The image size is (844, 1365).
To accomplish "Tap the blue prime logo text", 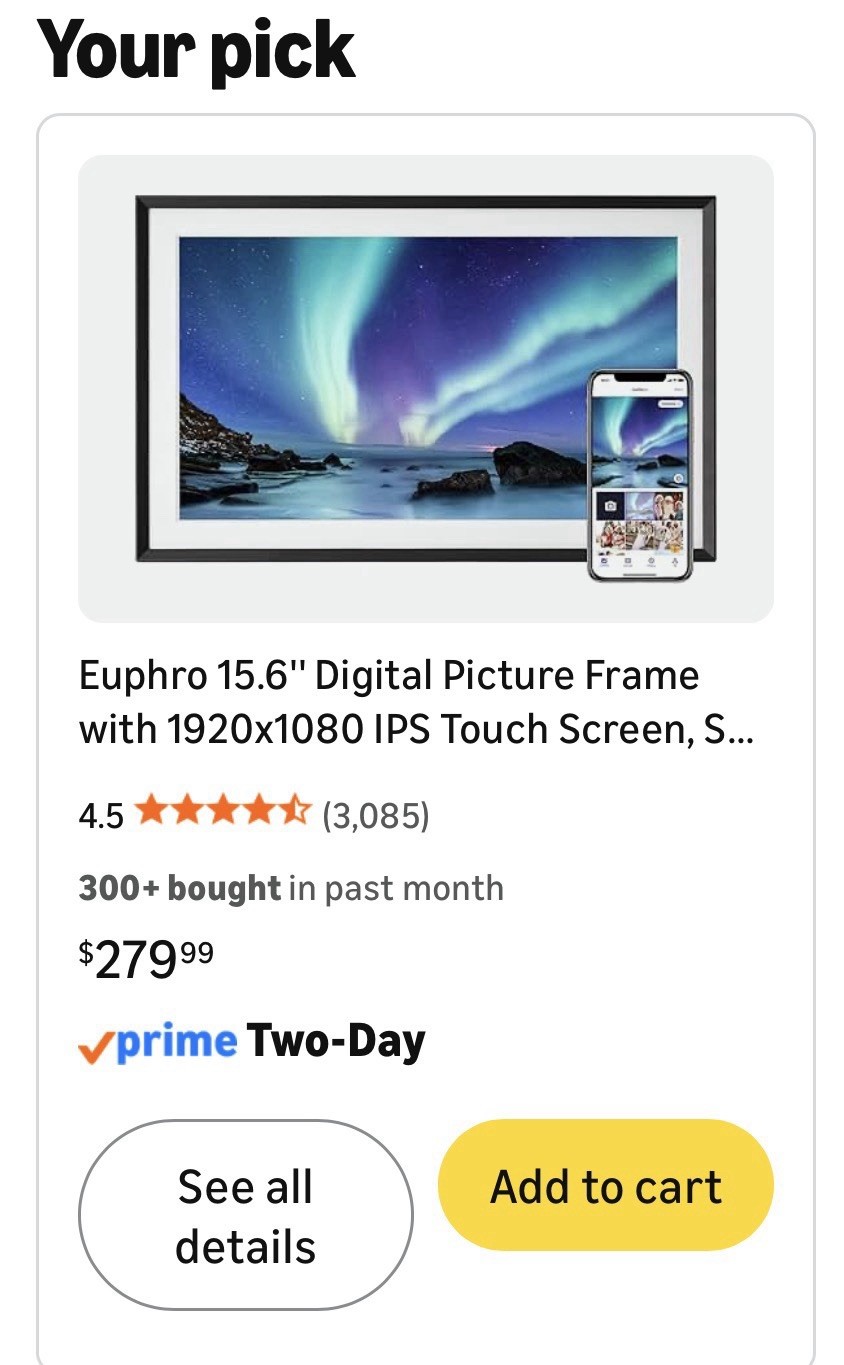I will [x=176, y=1042].
